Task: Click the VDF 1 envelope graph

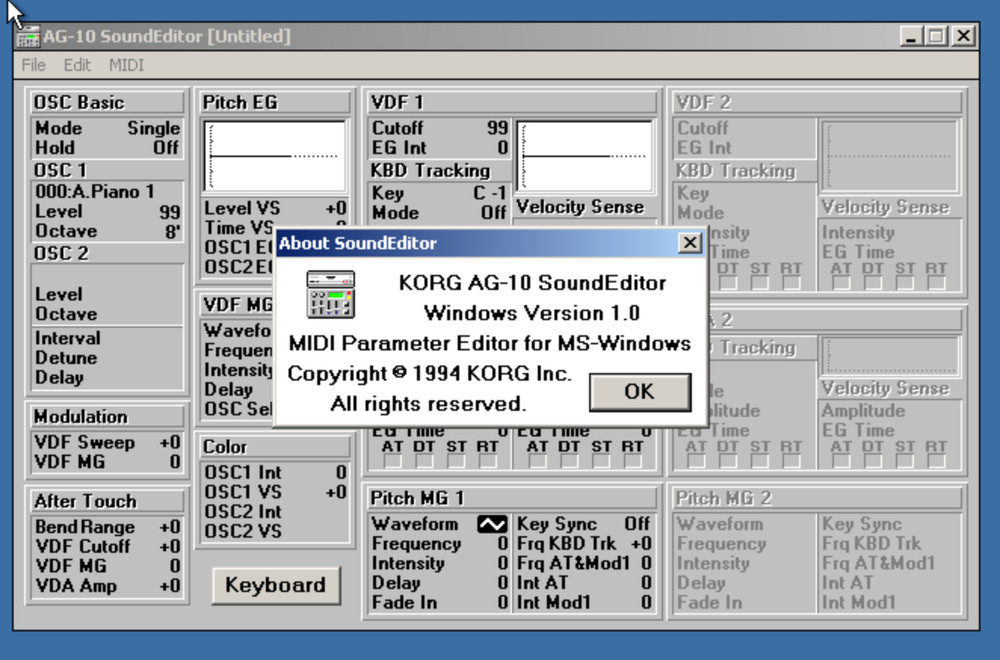Action: [585, 157]
